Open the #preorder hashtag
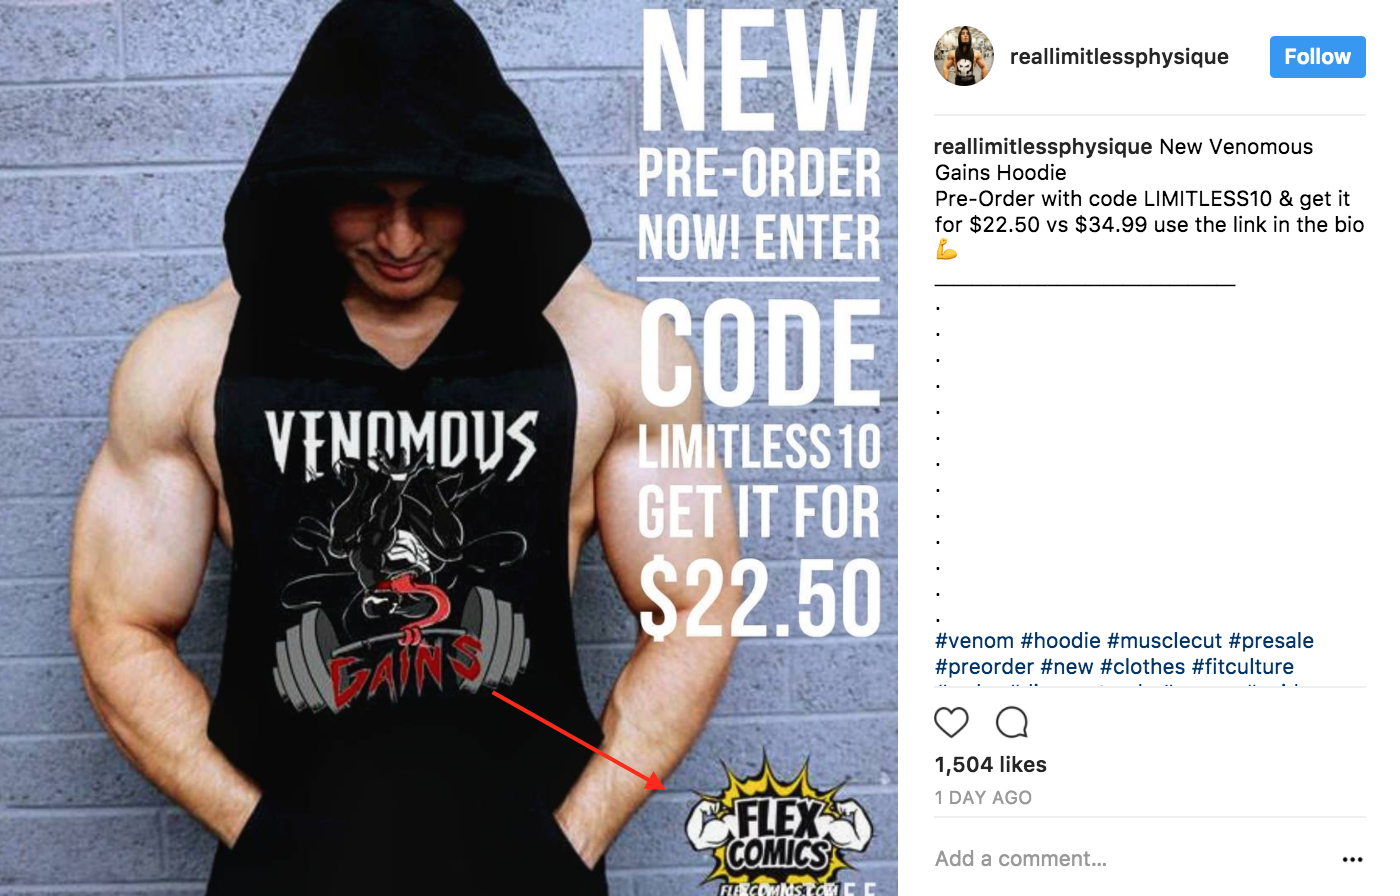The width and height of the screenshot is (1400, 896). [x=984, y=667]
